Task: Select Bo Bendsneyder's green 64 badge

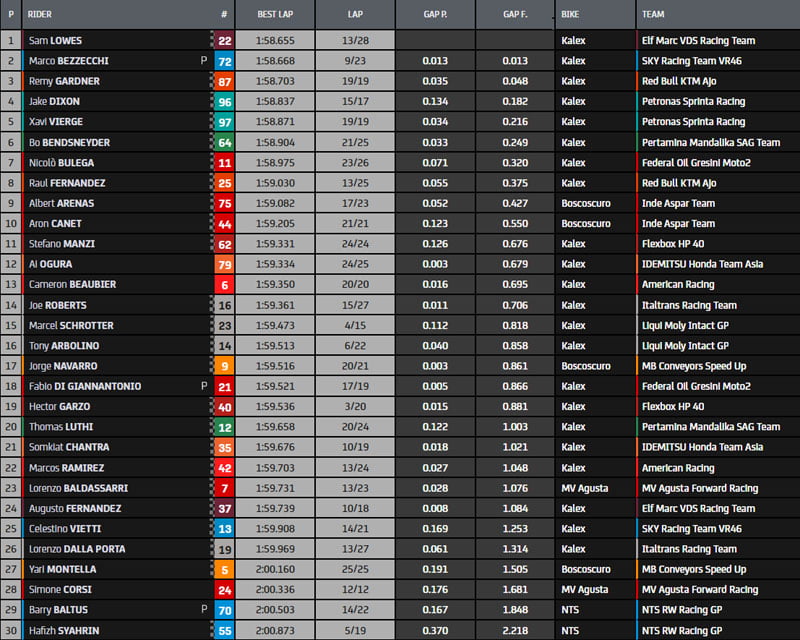Action: pos(224,142)
